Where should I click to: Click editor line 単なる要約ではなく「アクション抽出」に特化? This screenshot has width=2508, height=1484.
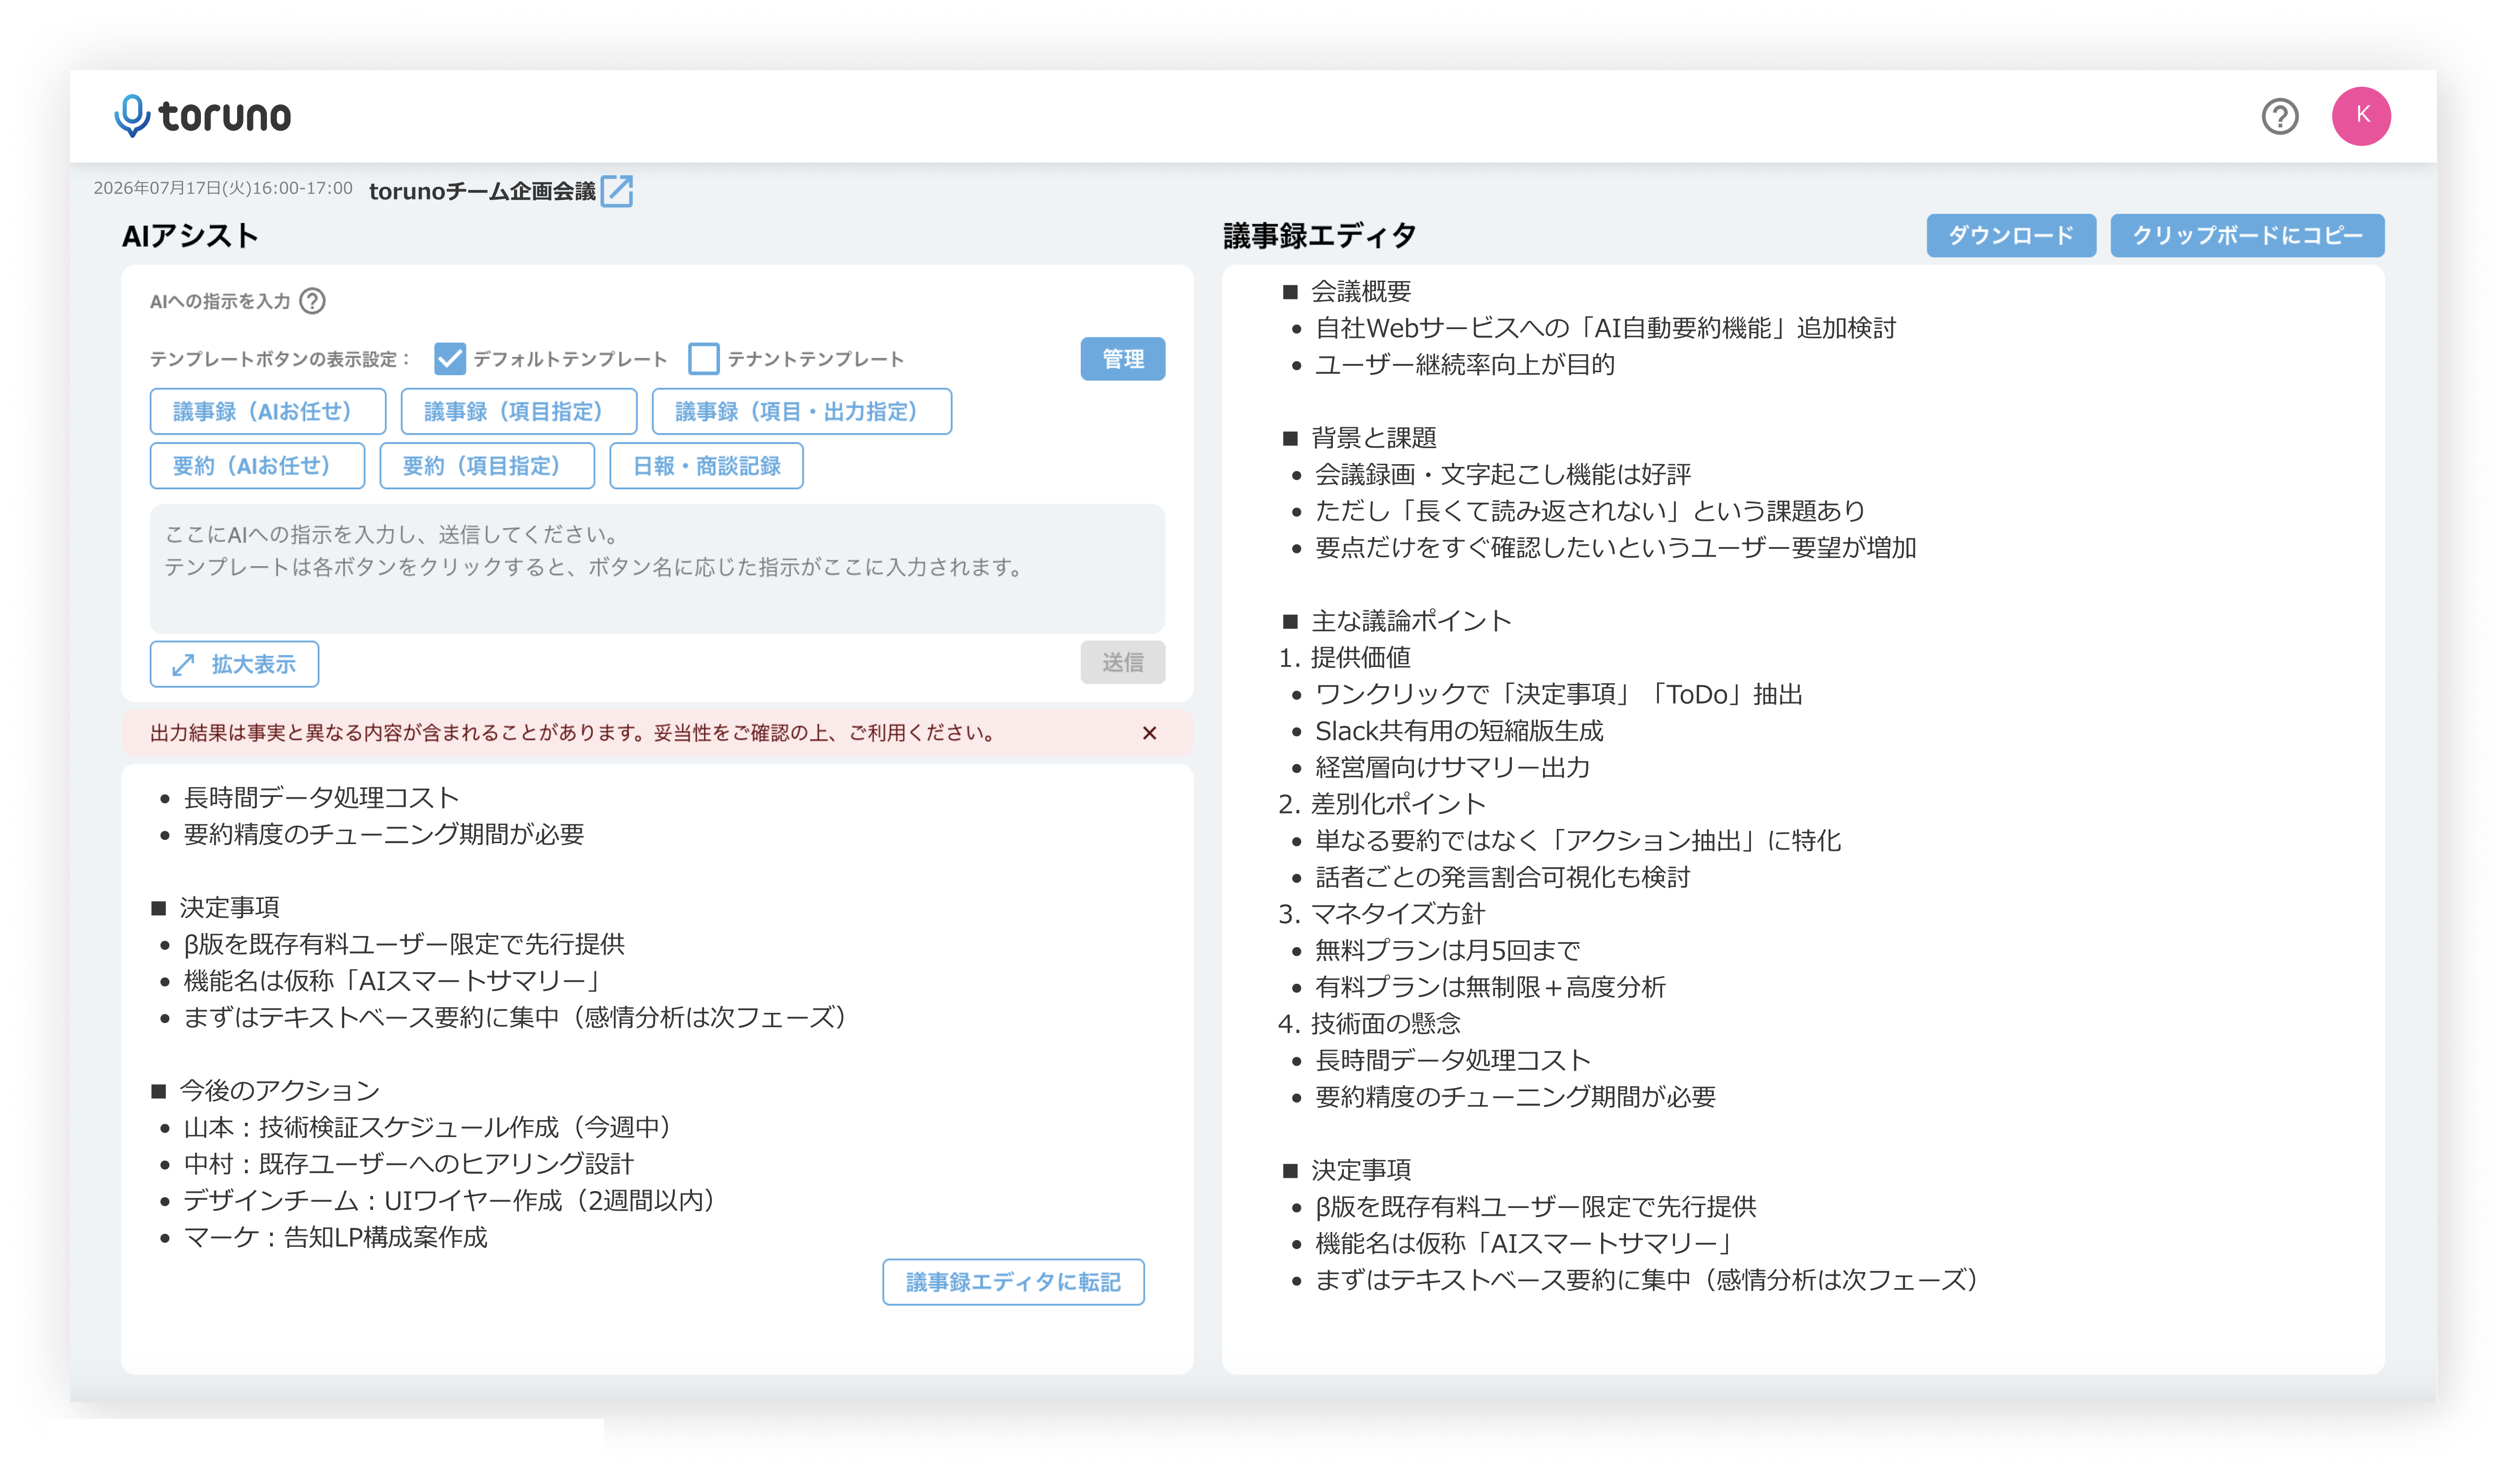point(1577,840)
